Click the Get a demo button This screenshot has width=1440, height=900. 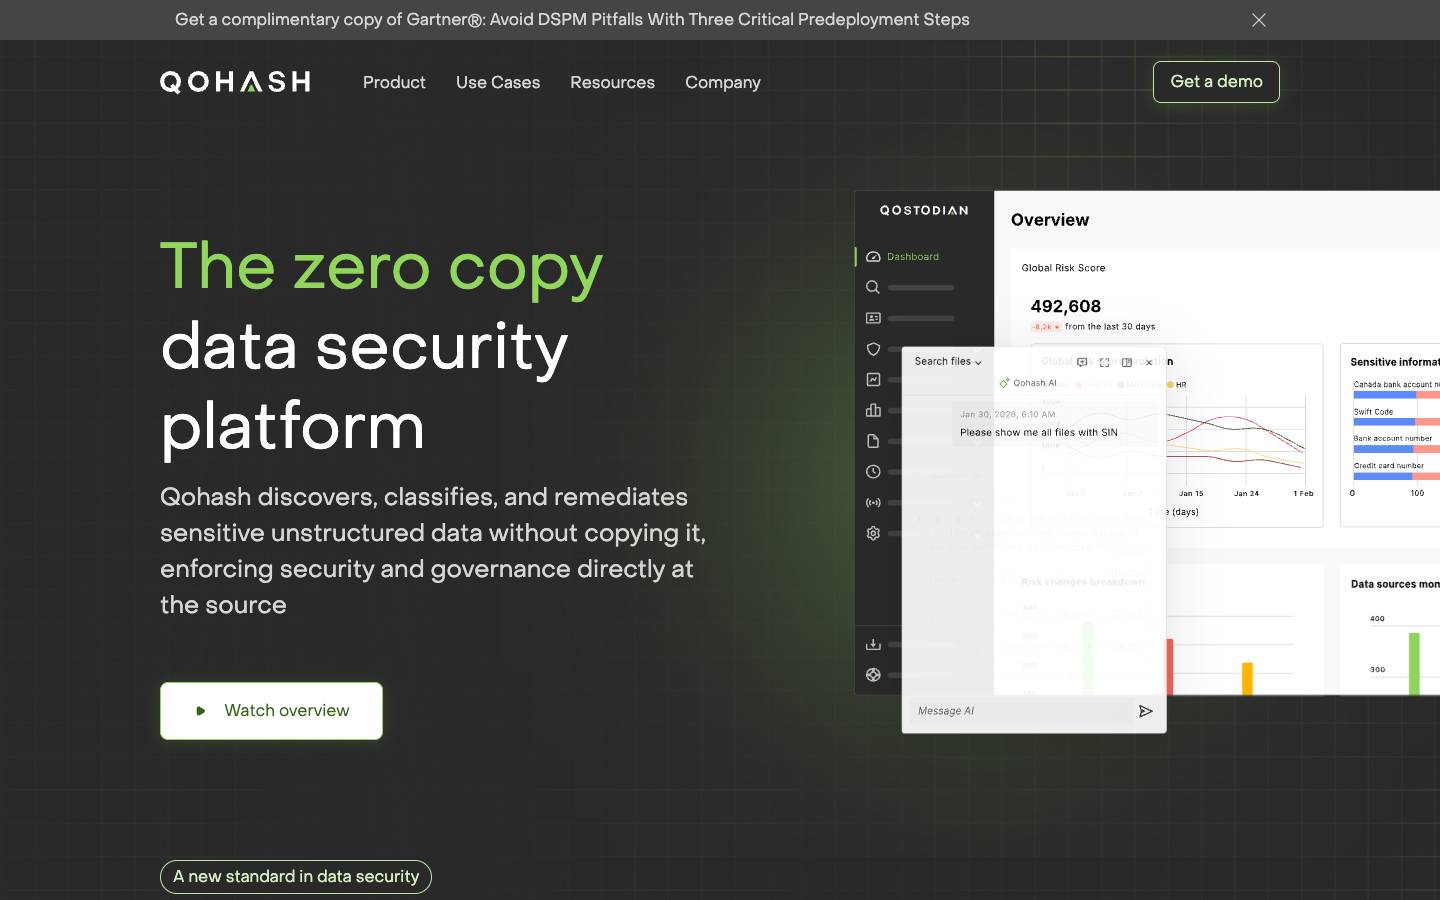(x=1216, y=82)
